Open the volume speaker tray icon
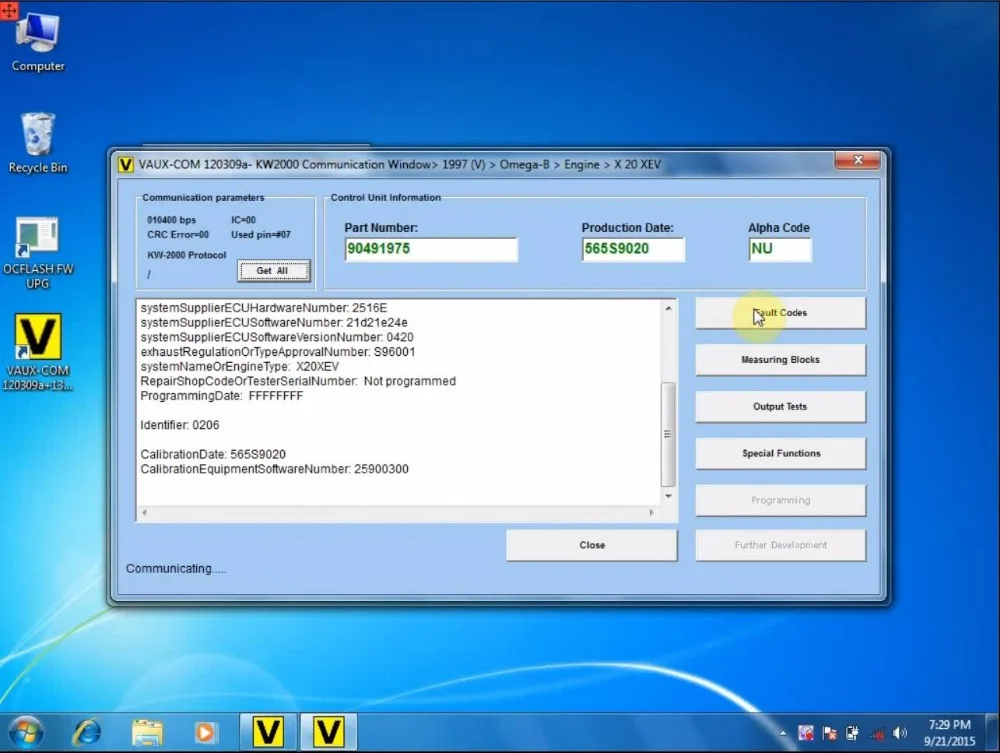 (x=900, y=733)
